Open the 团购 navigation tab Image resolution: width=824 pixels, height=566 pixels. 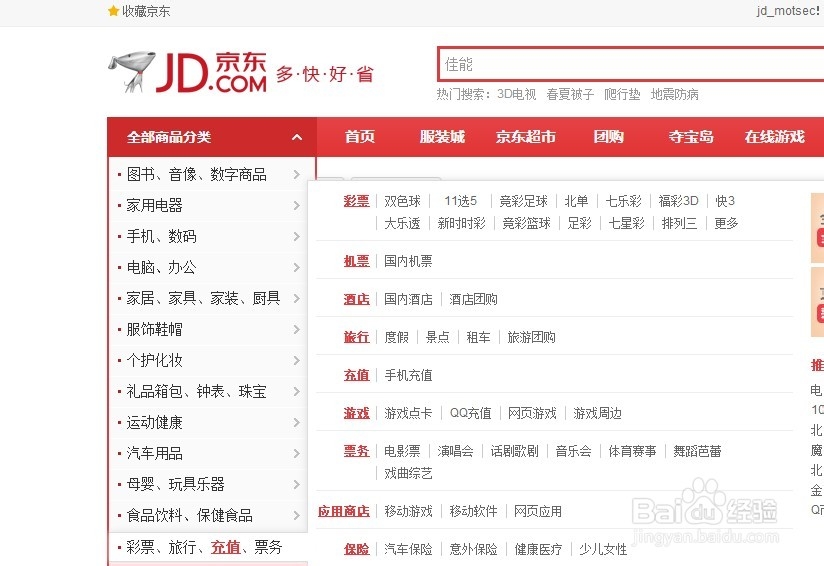609,137
